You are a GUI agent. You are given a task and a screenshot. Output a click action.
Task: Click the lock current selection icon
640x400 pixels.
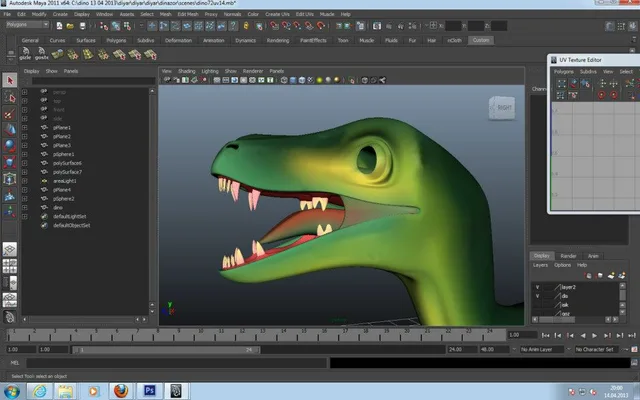coord(246,26)
